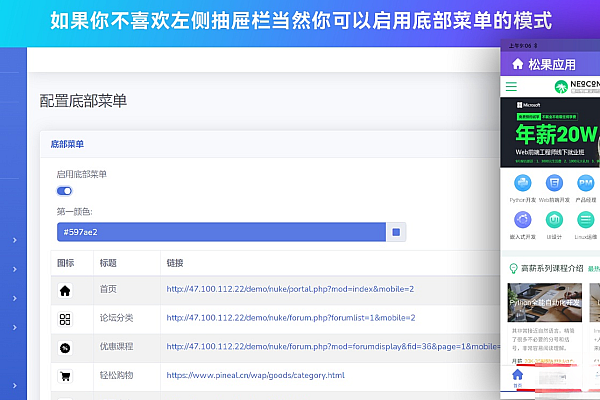600x400 pixels.
Task: Tap the clock time in the phone status bar
Action: (520, 46)
